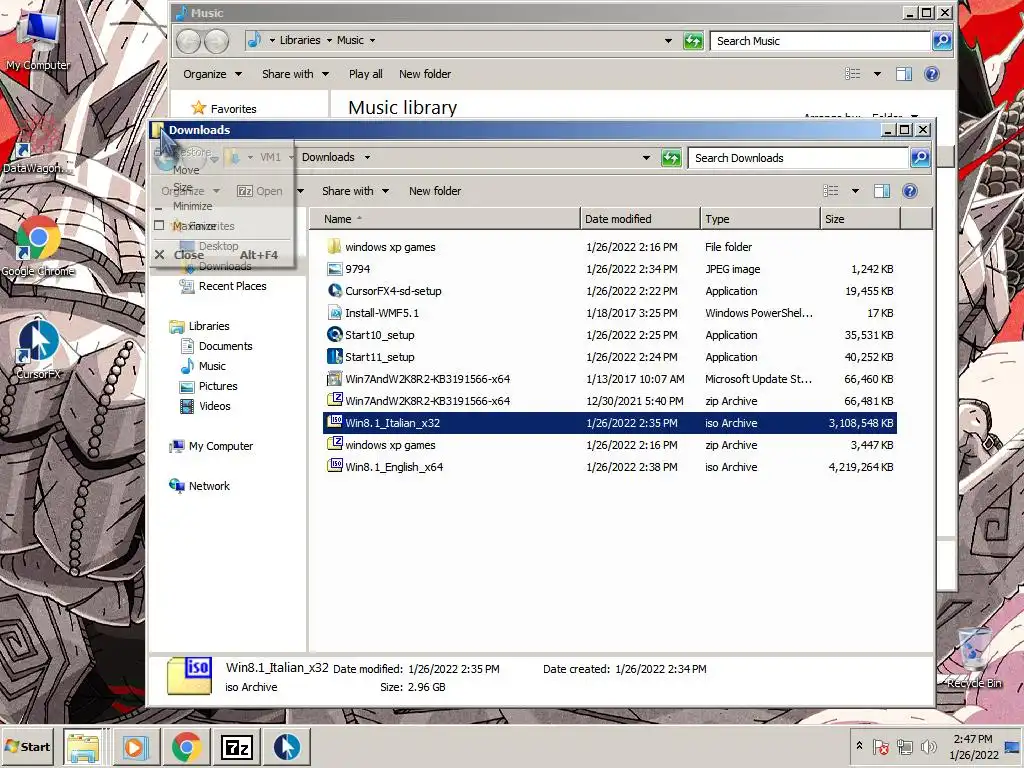Select the 9794 JPEG image
This screenshot has width=1024, height=768.
pos(609,269)
